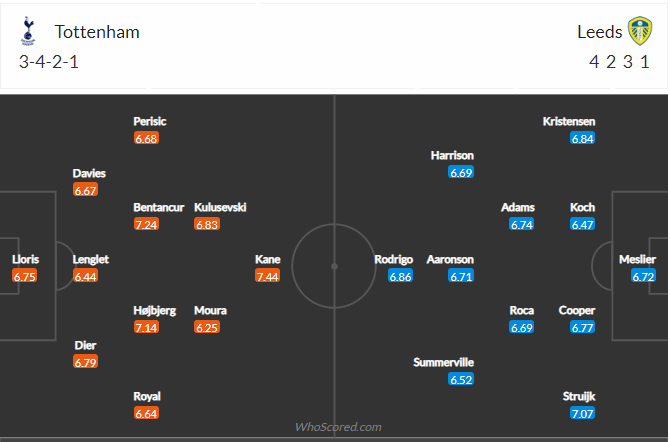The width and height of the screenshot is (670, 442).
Task: Click the 3-4-2-1 formation text
Action: click(x=49, y=62)
